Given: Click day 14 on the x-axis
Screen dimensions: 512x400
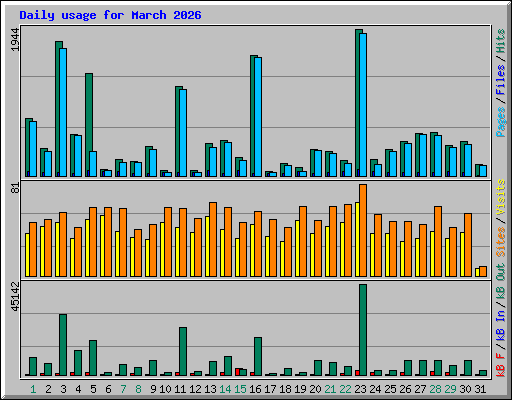Looking at the screenshot, I should click(225, 389).
